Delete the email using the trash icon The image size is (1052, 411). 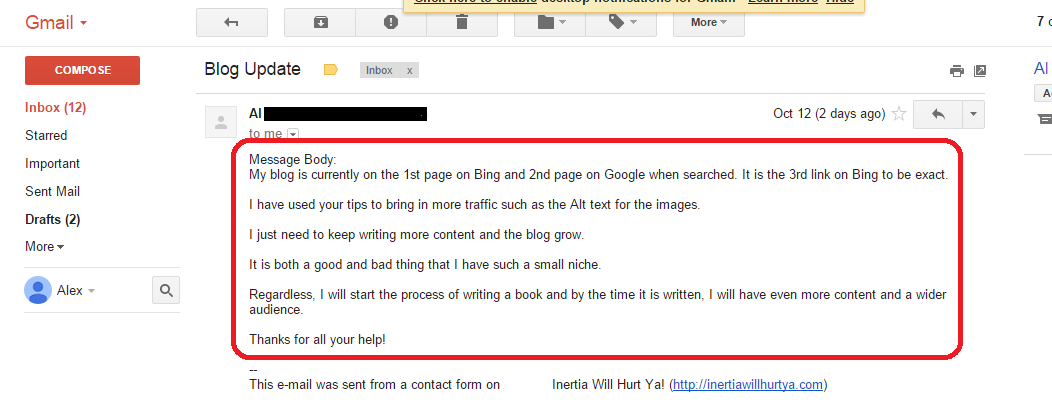click(462, 22)
